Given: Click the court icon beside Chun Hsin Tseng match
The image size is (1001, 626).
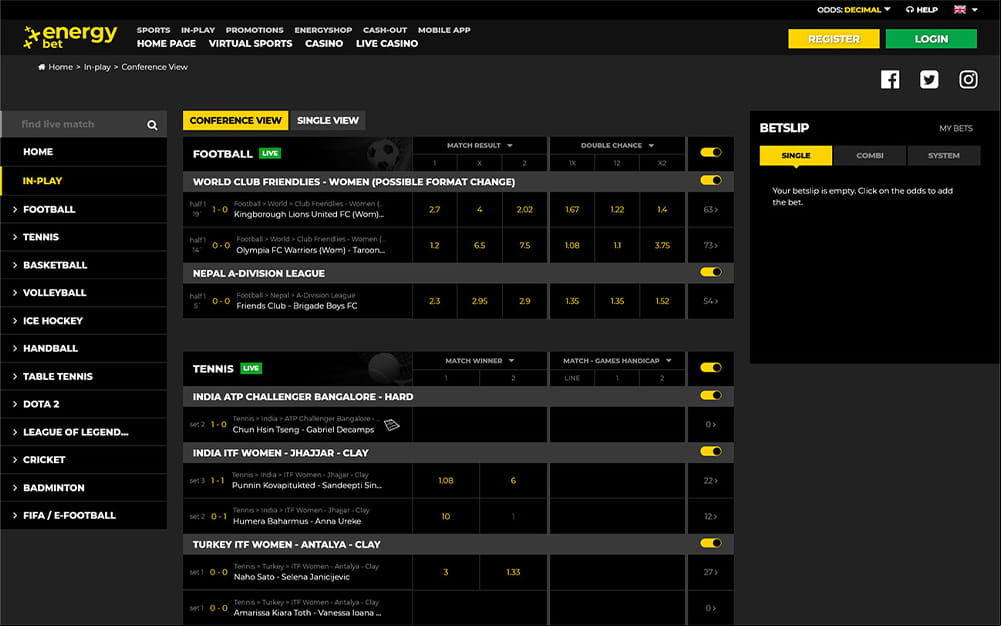Looking at the screenshot, I should coord(392,424).
